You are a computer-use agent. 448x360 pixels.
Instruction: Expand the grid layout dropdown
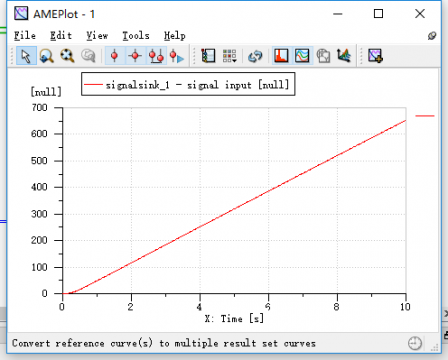pyautogui.click(x=229, y=56)
